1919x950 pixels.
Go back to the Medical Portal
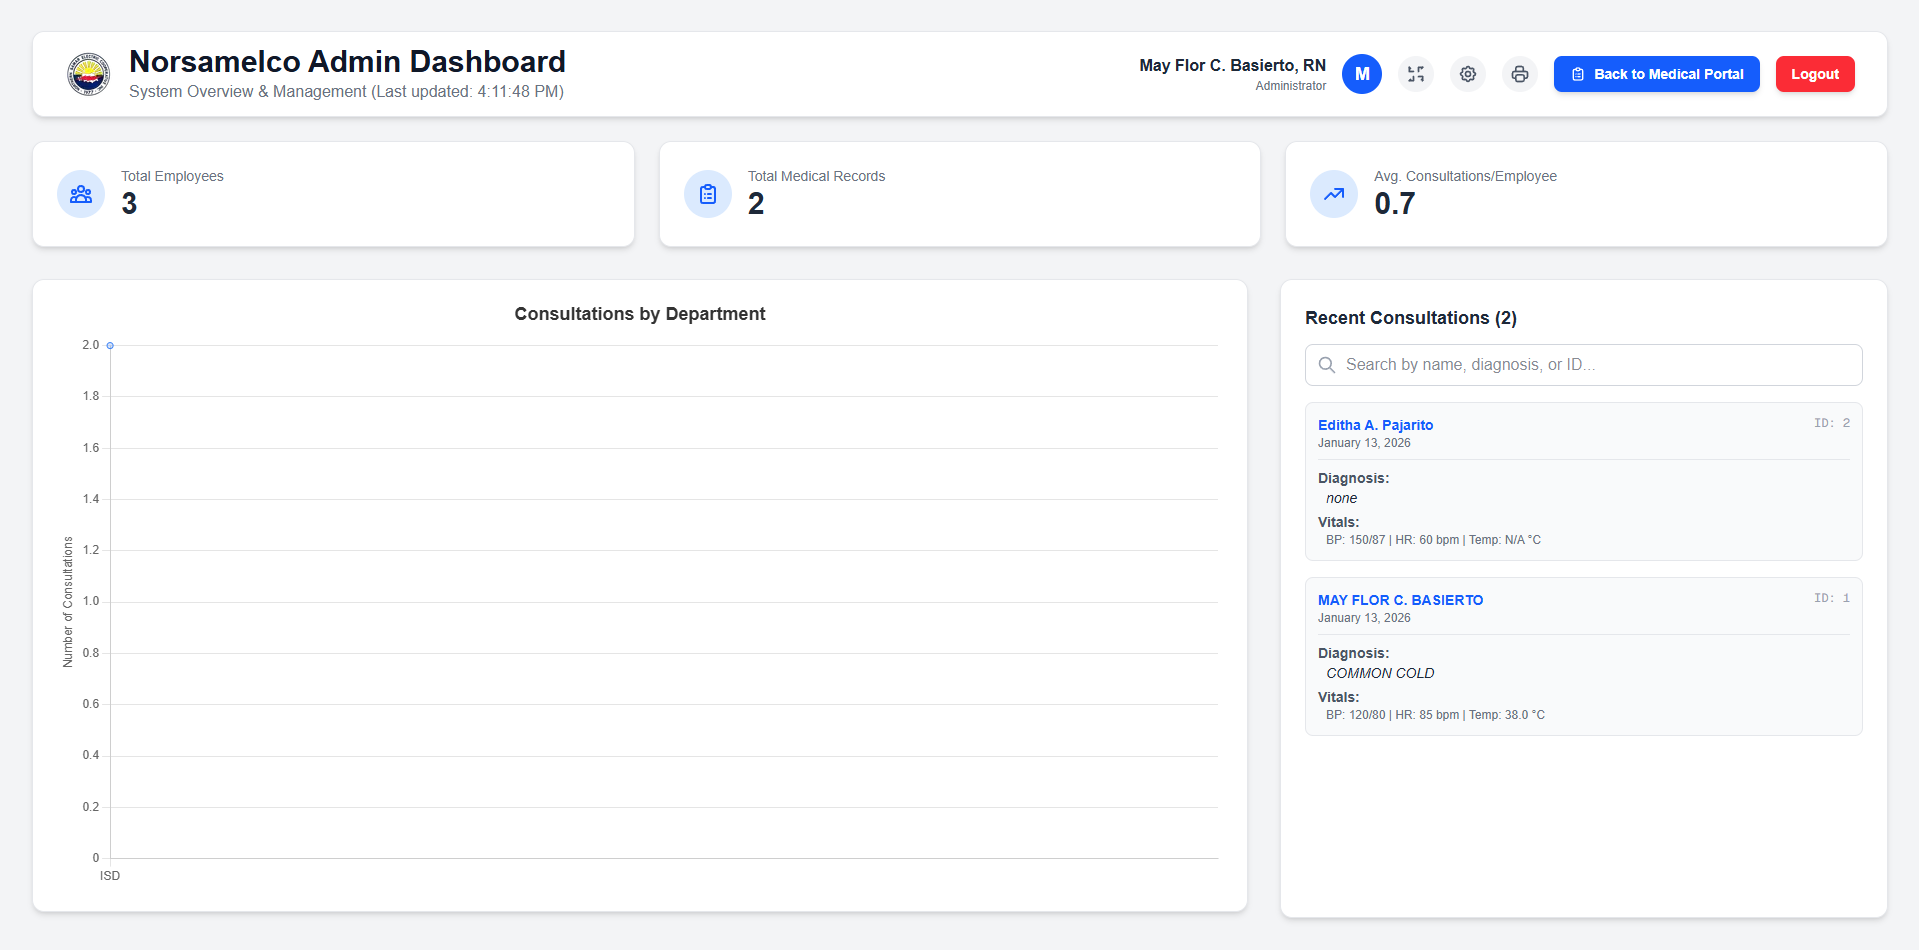click(x=1656, y=74)
